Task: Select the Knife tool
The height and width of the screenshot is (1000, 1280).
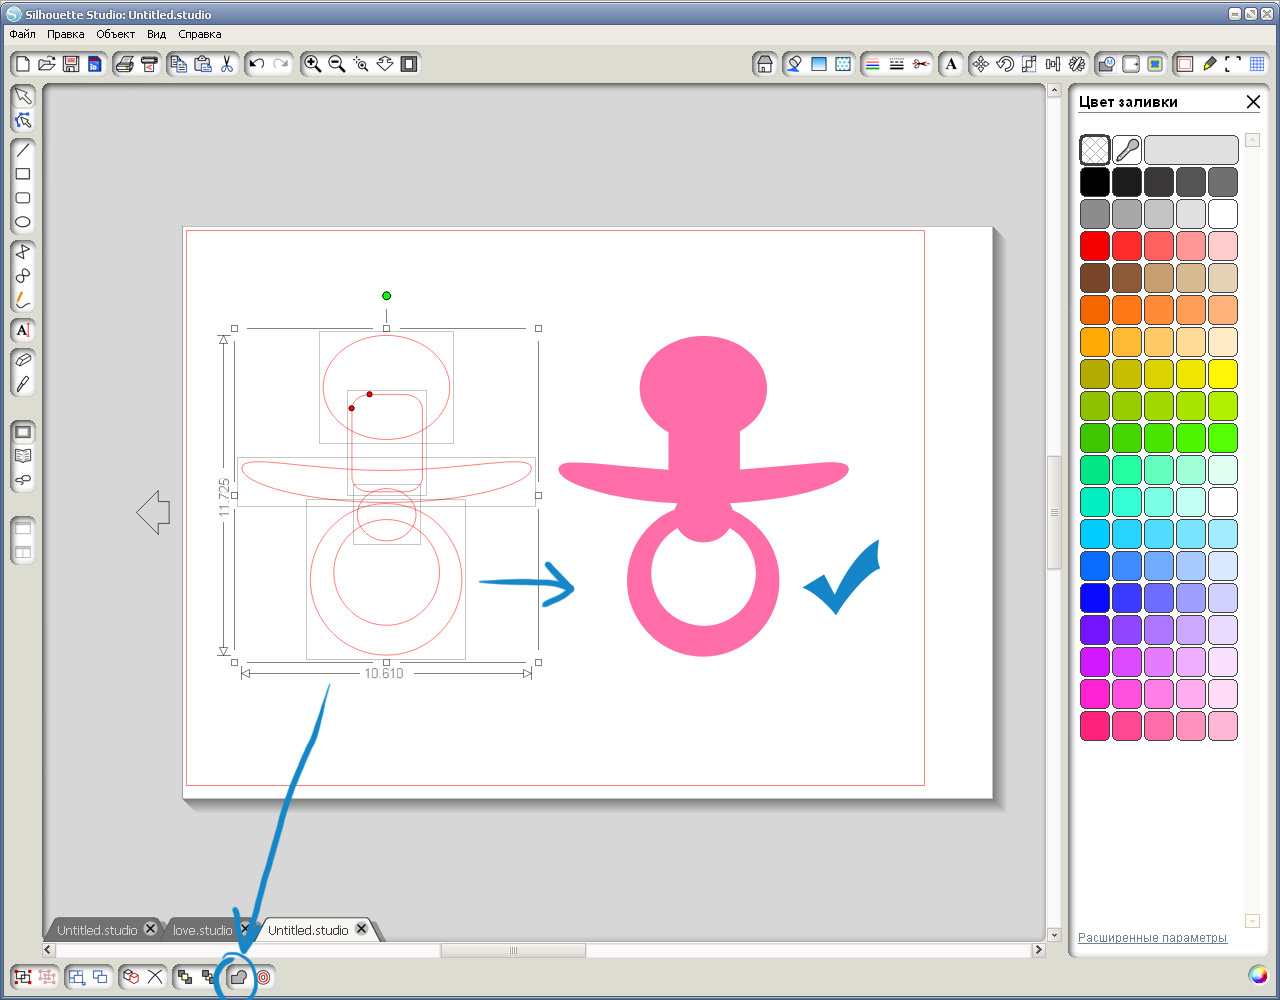Action: pyautogui.click(x=23, y=385)
